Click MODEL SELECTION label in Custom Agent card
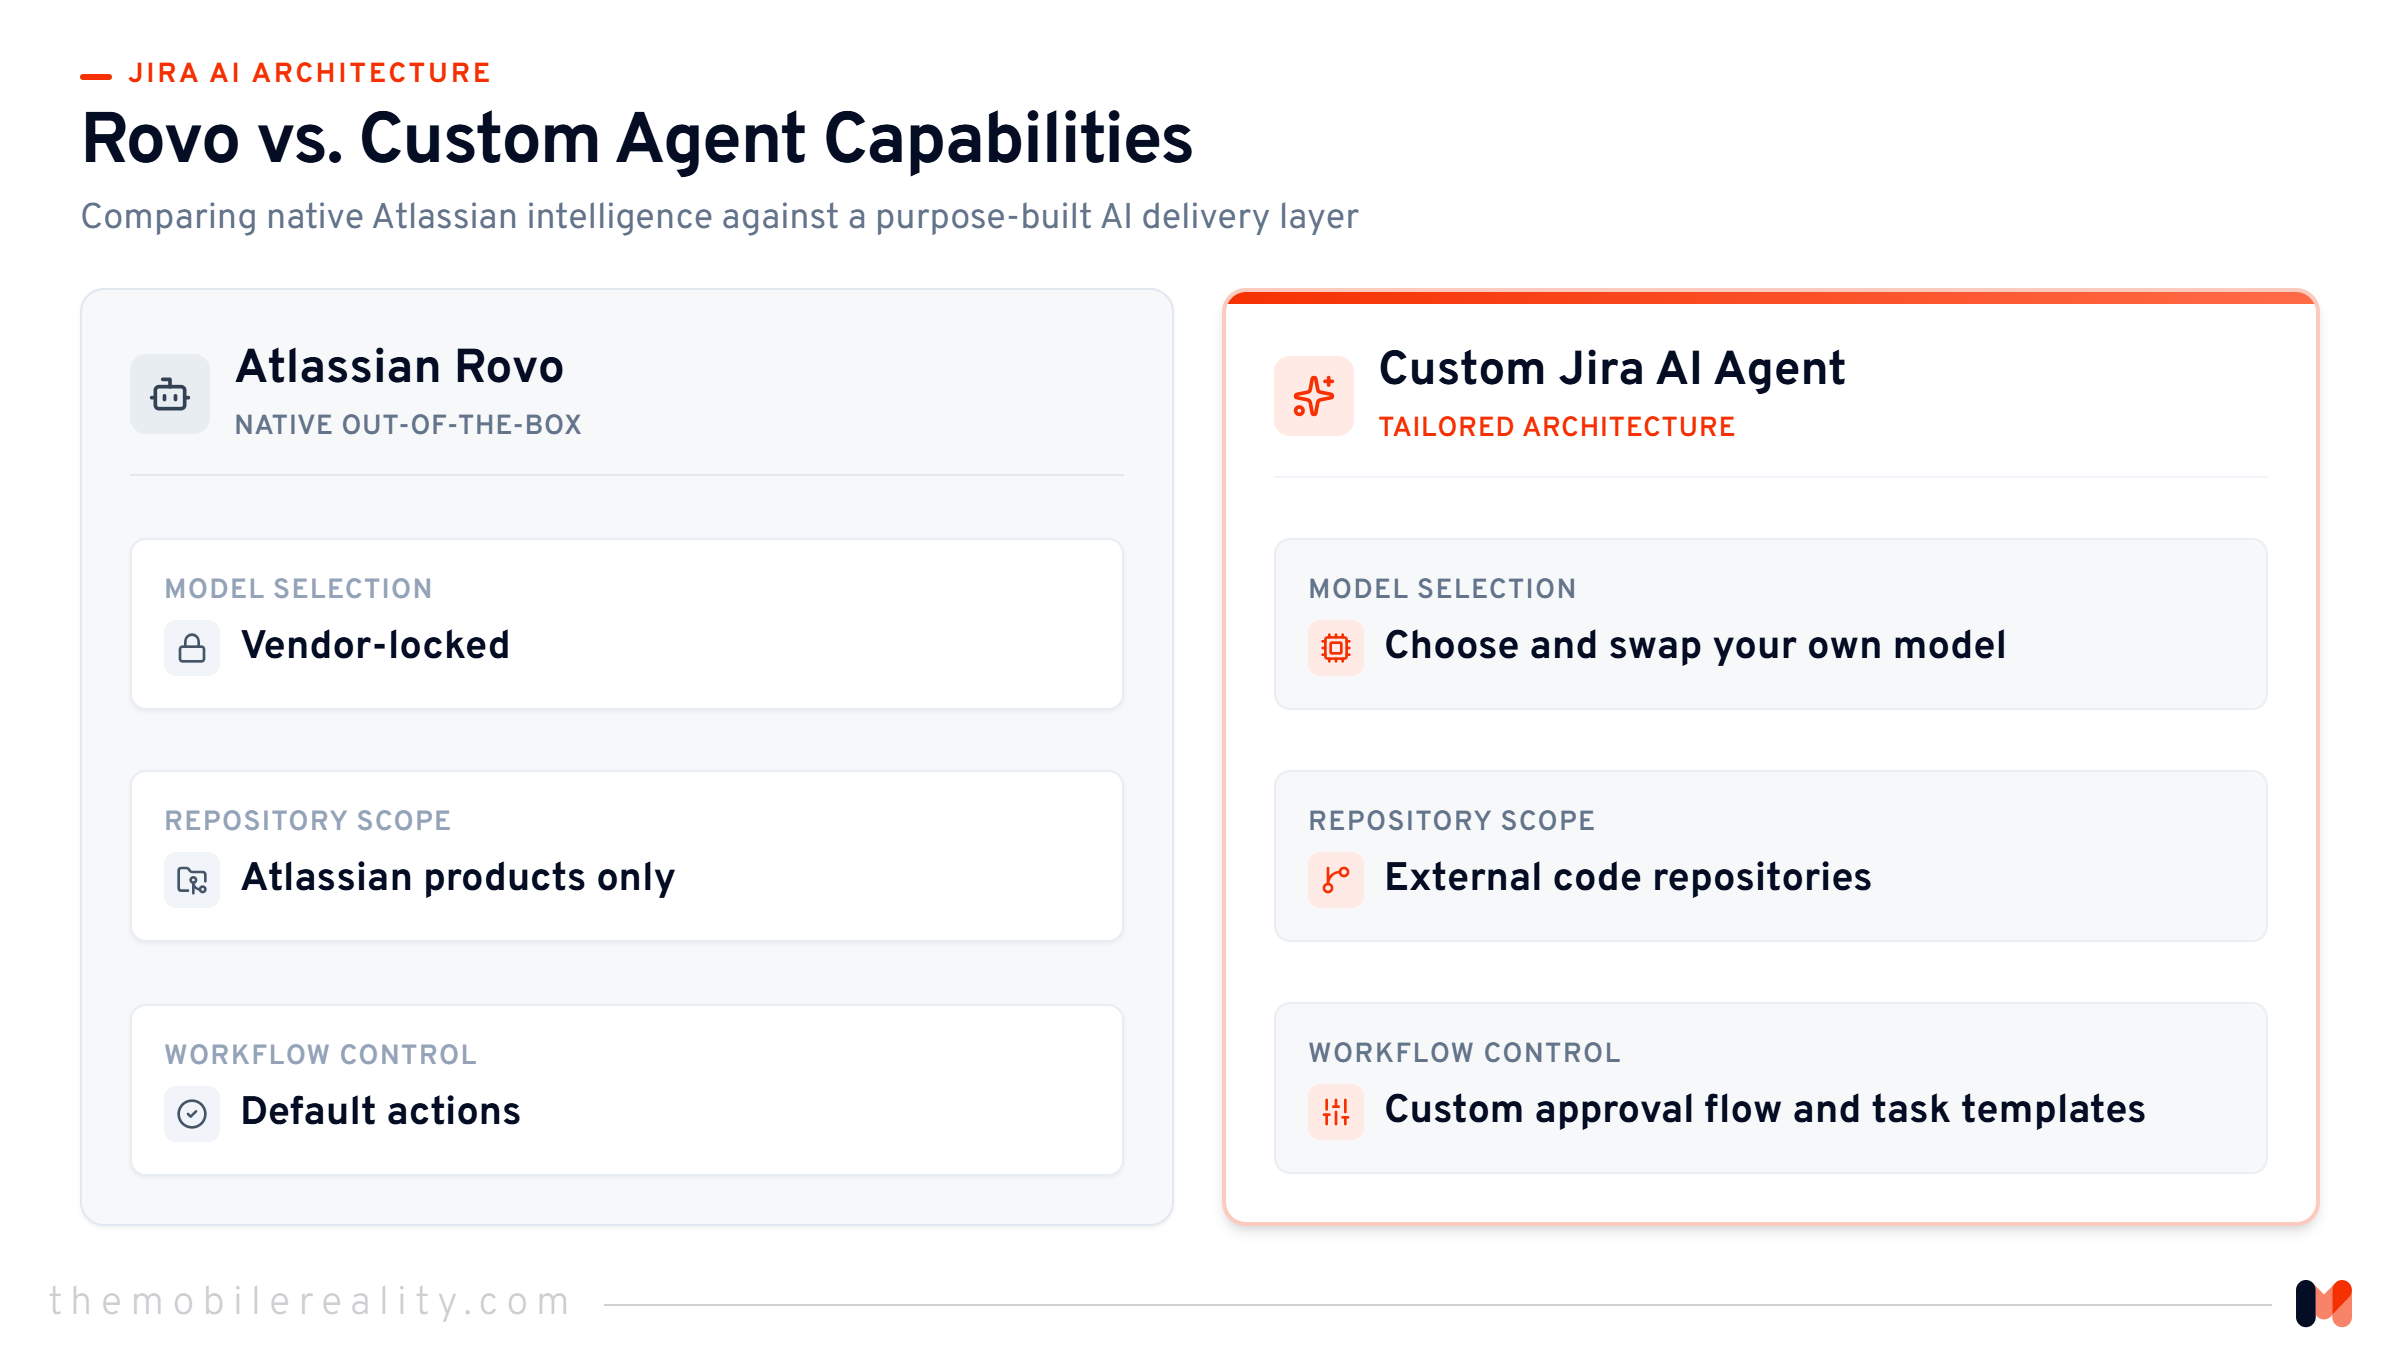 1442,589
